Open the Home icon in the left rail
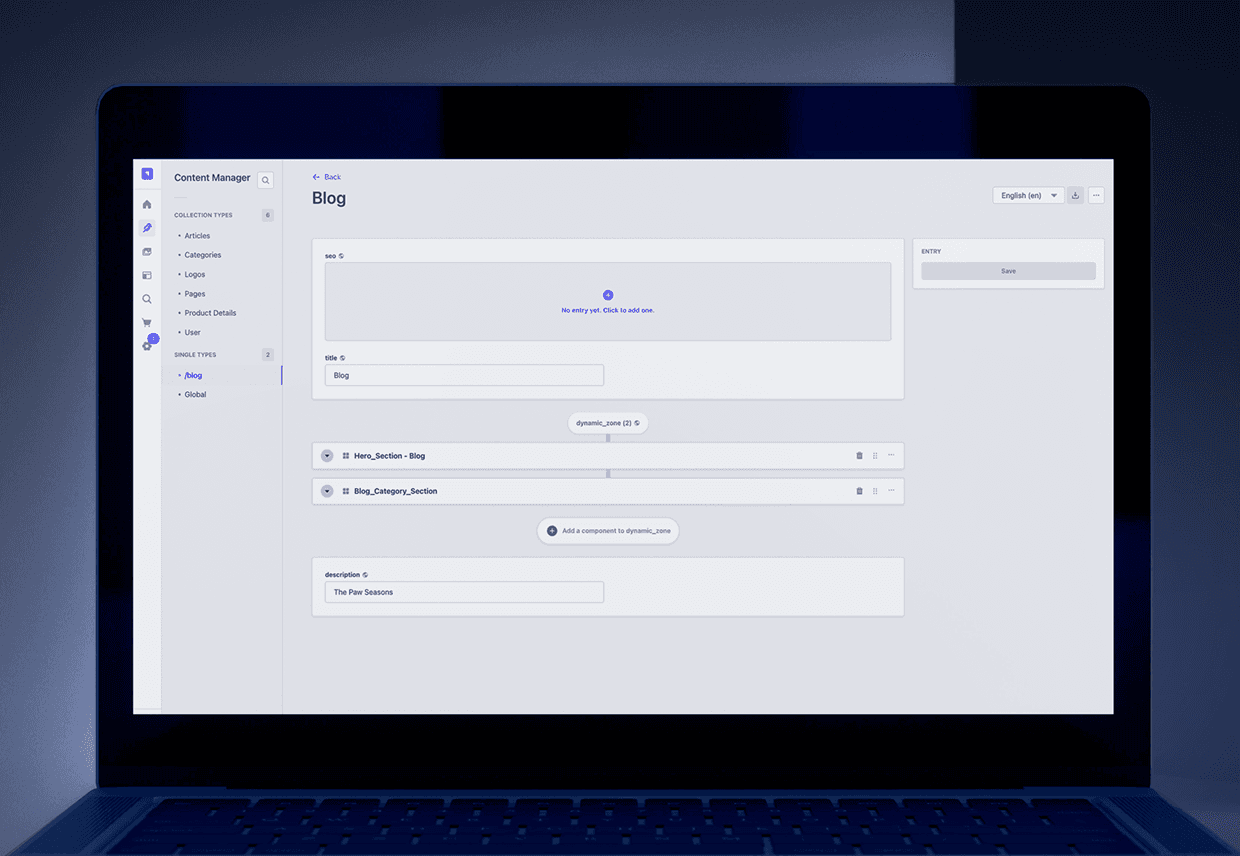Viewport: 1240px width, 856px height. [x=147, y=205]
